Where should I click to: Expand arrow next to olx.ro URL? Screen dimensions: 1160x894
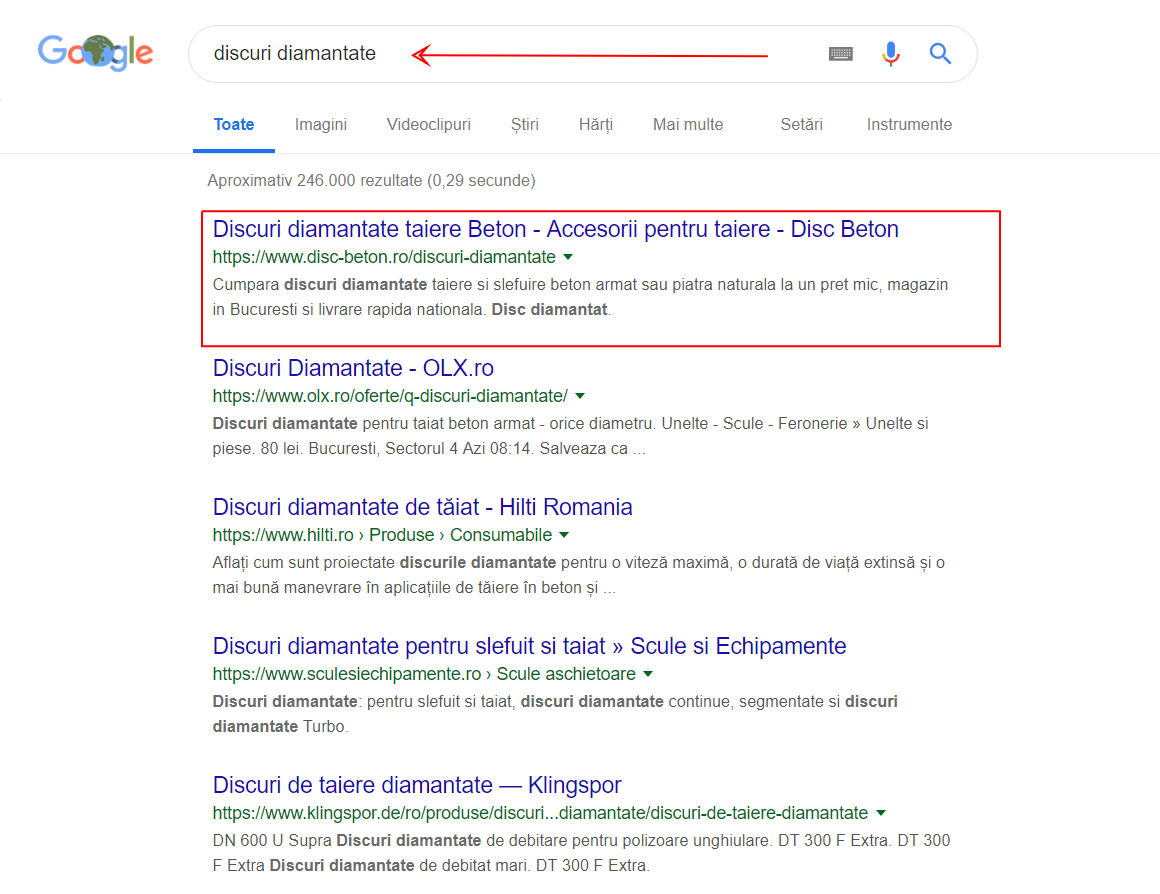pyautogui.click(x=580, y=396)
